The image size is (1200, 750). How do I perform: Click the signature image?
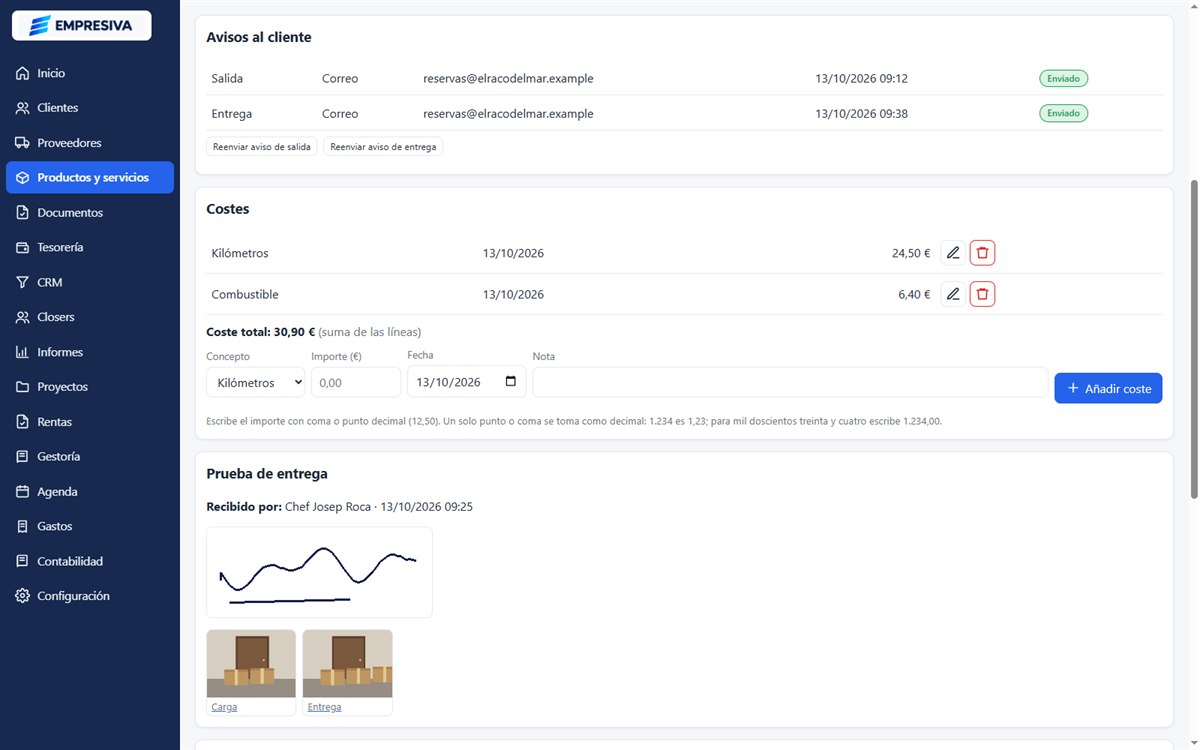[x=319, y=572]
